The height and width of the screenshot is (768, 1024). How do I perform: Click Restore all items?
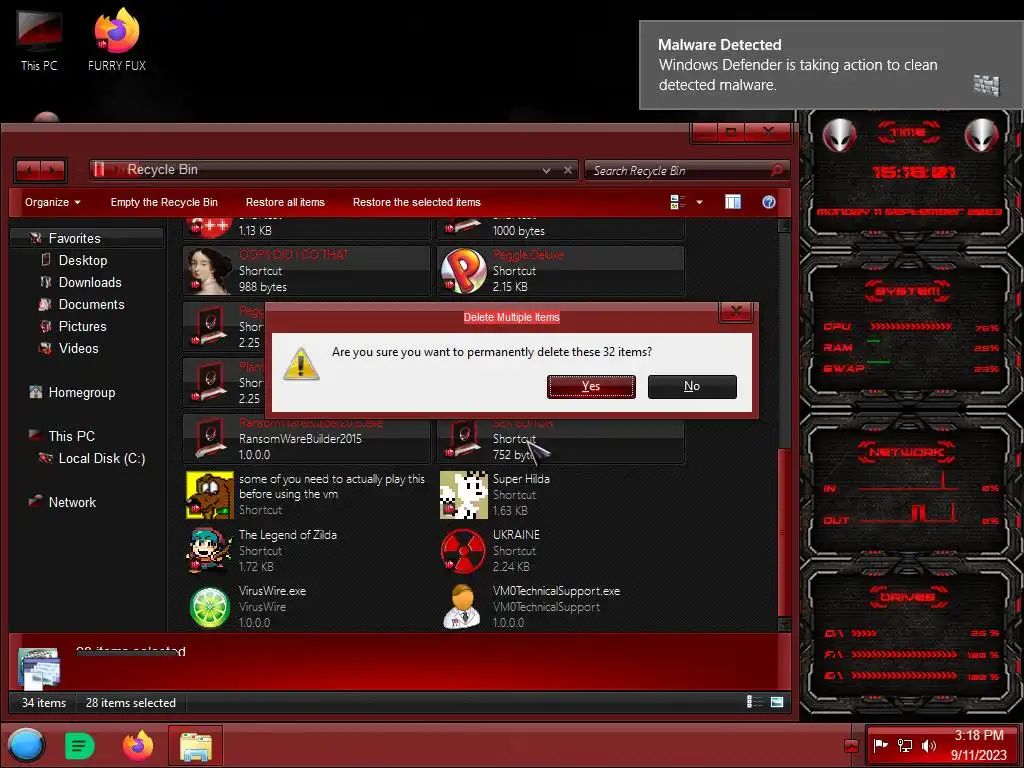[x=285, y=202]
